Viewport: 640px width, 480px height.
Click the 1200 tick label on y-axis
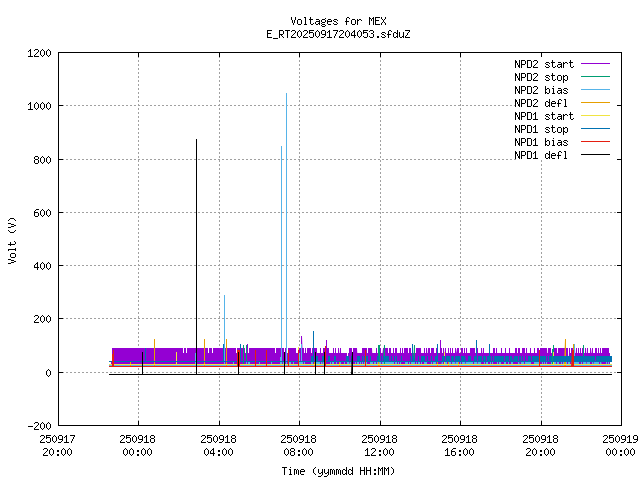[x=39, y=53]
